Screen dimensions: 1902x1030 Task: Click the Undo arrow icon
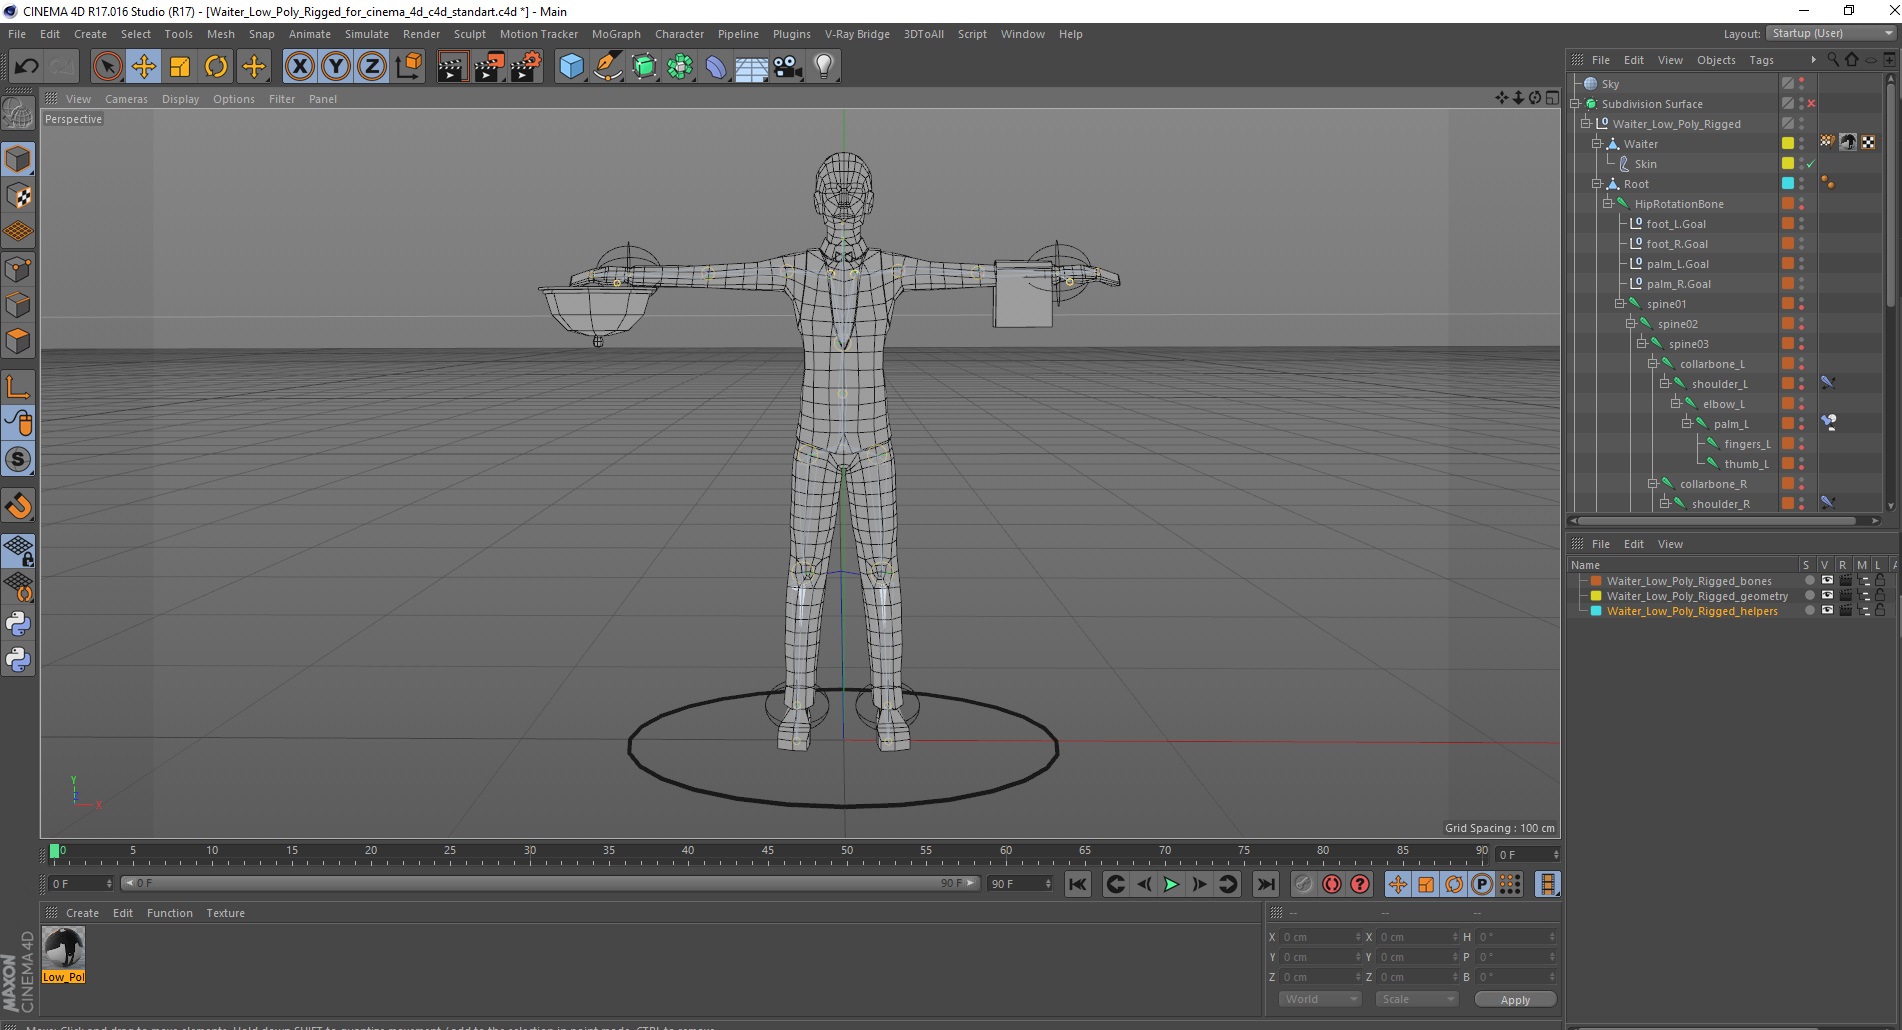tap(26, 67)
